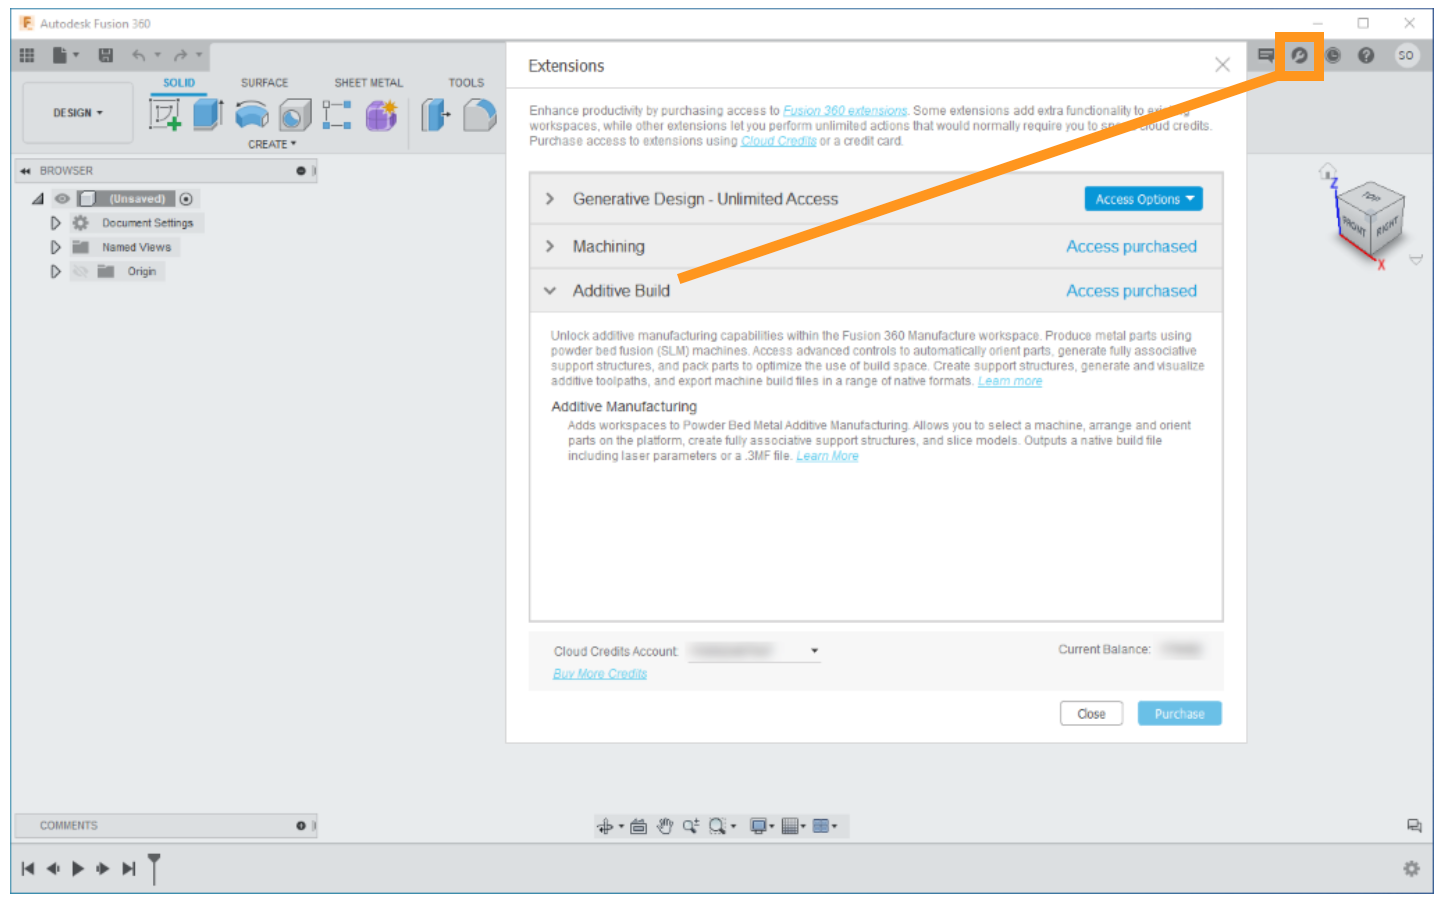Image resolution: width=1444 pixels, height=904 pixels.
Task: Select the rectangular Pattern tool icon
Action: point(337,115)
